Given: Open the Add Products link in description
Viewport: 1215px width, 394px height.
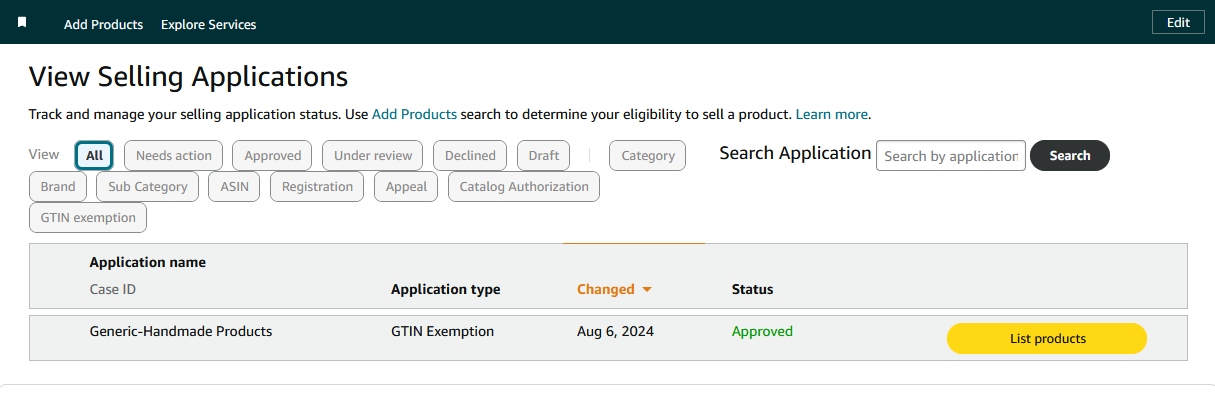Looking at the screenshot, I should 414,114.
